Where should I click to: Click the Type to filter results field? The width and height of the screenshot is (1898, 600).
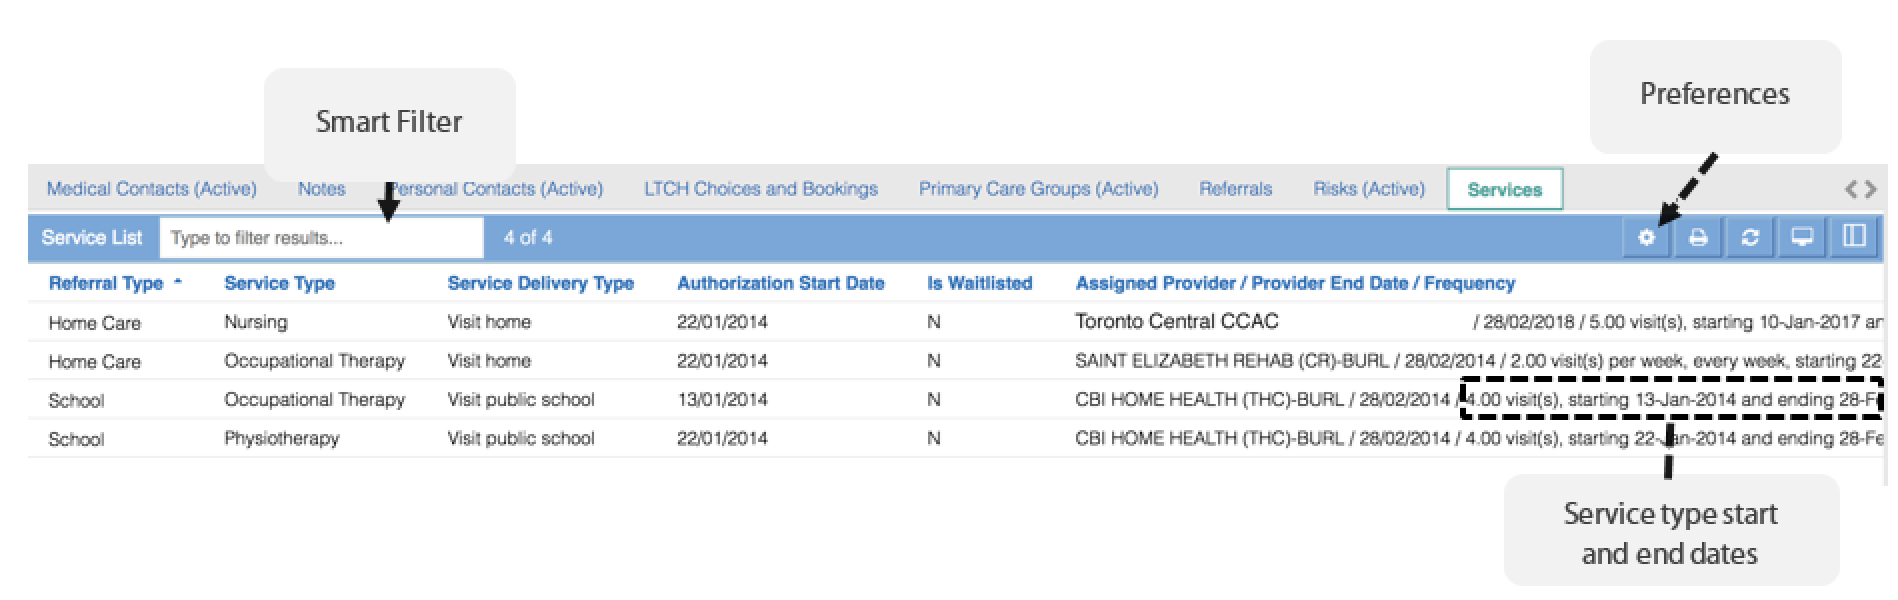point(321,238)
